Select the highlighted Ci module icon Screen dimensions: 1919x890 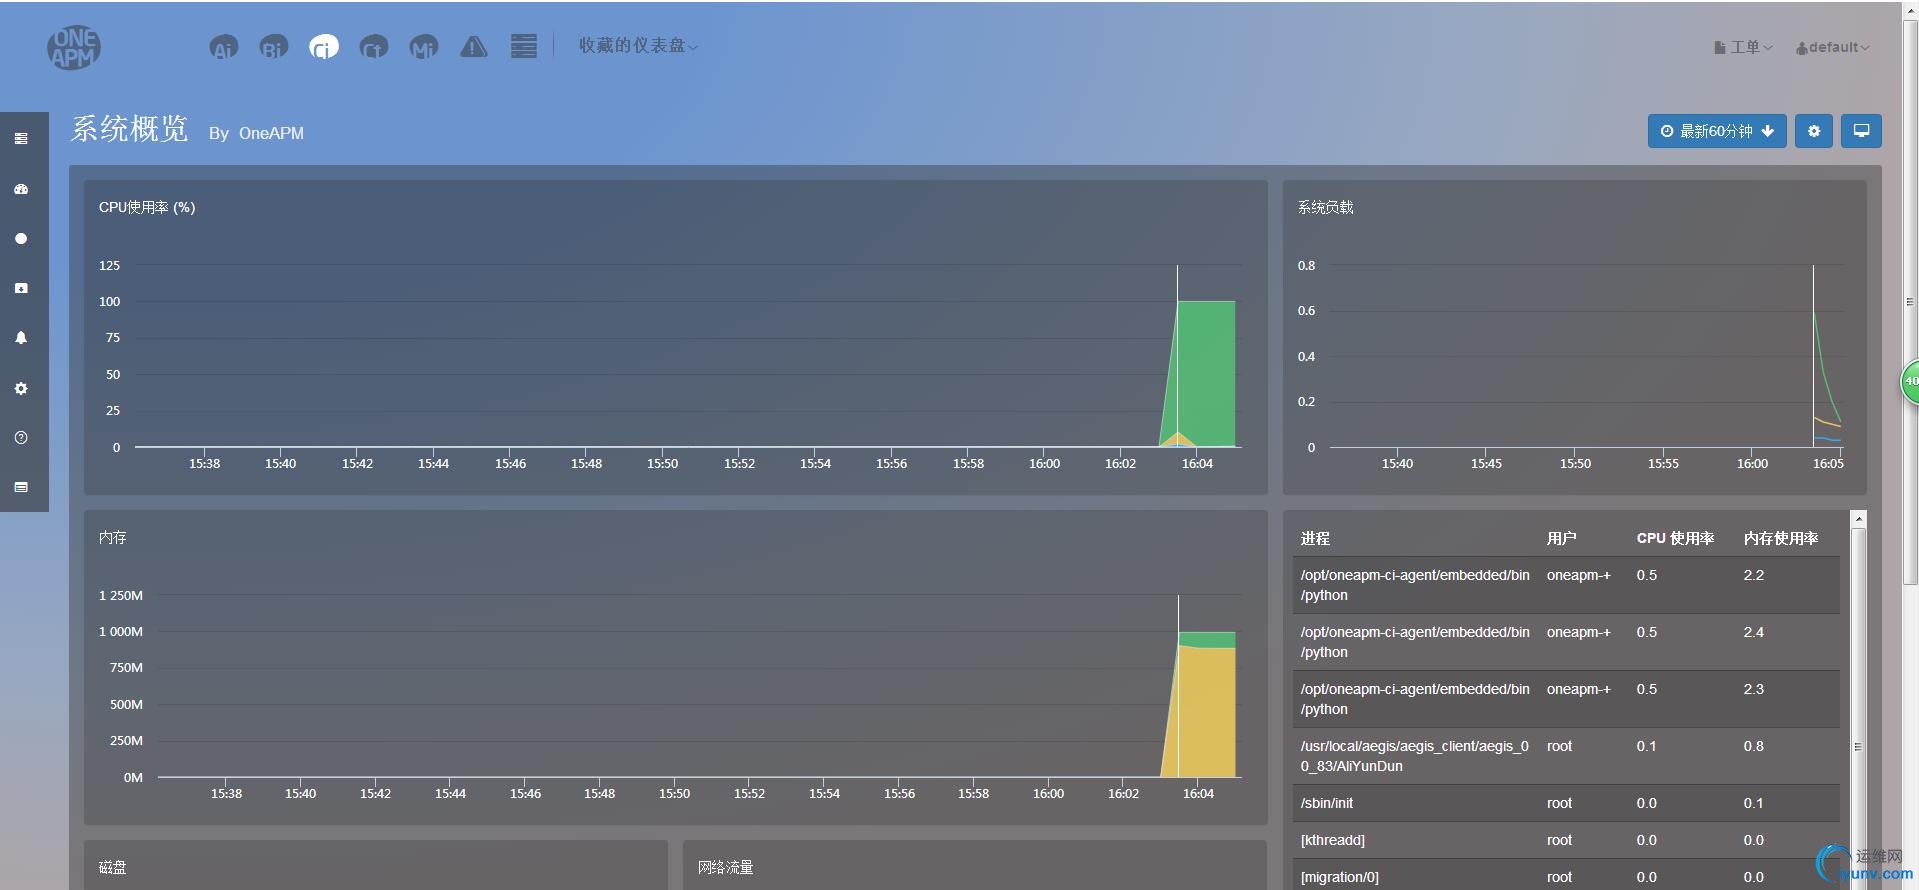tap(323, 47)
